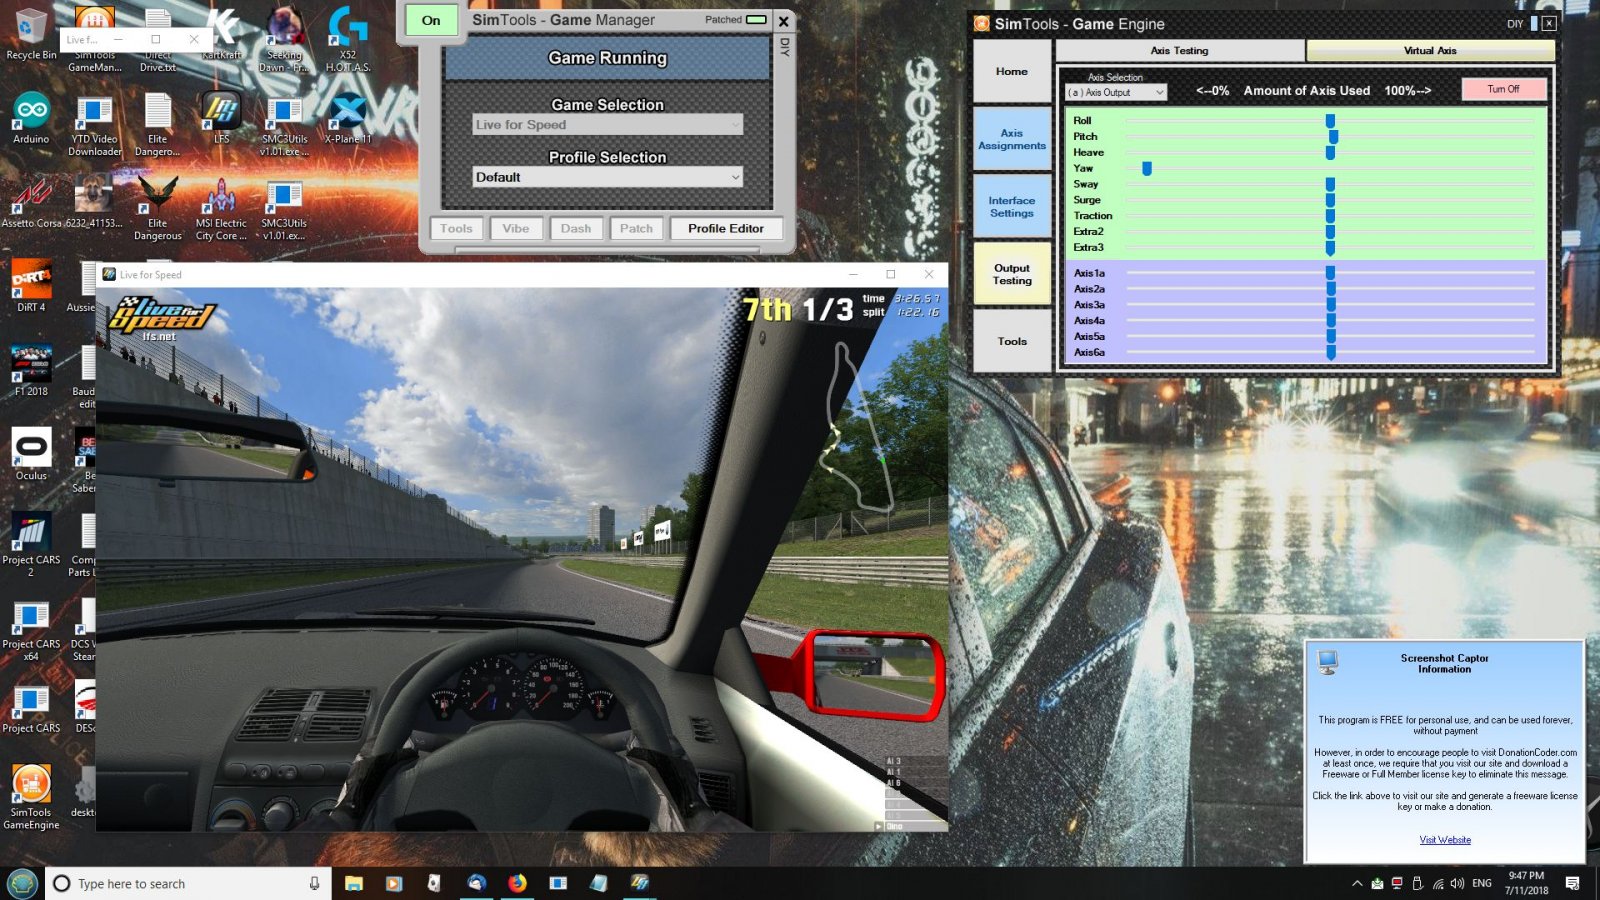The width and height of the screenshot is (1600, 900).
Task: Show hidden system tray icons
Action: [1357, 883]
